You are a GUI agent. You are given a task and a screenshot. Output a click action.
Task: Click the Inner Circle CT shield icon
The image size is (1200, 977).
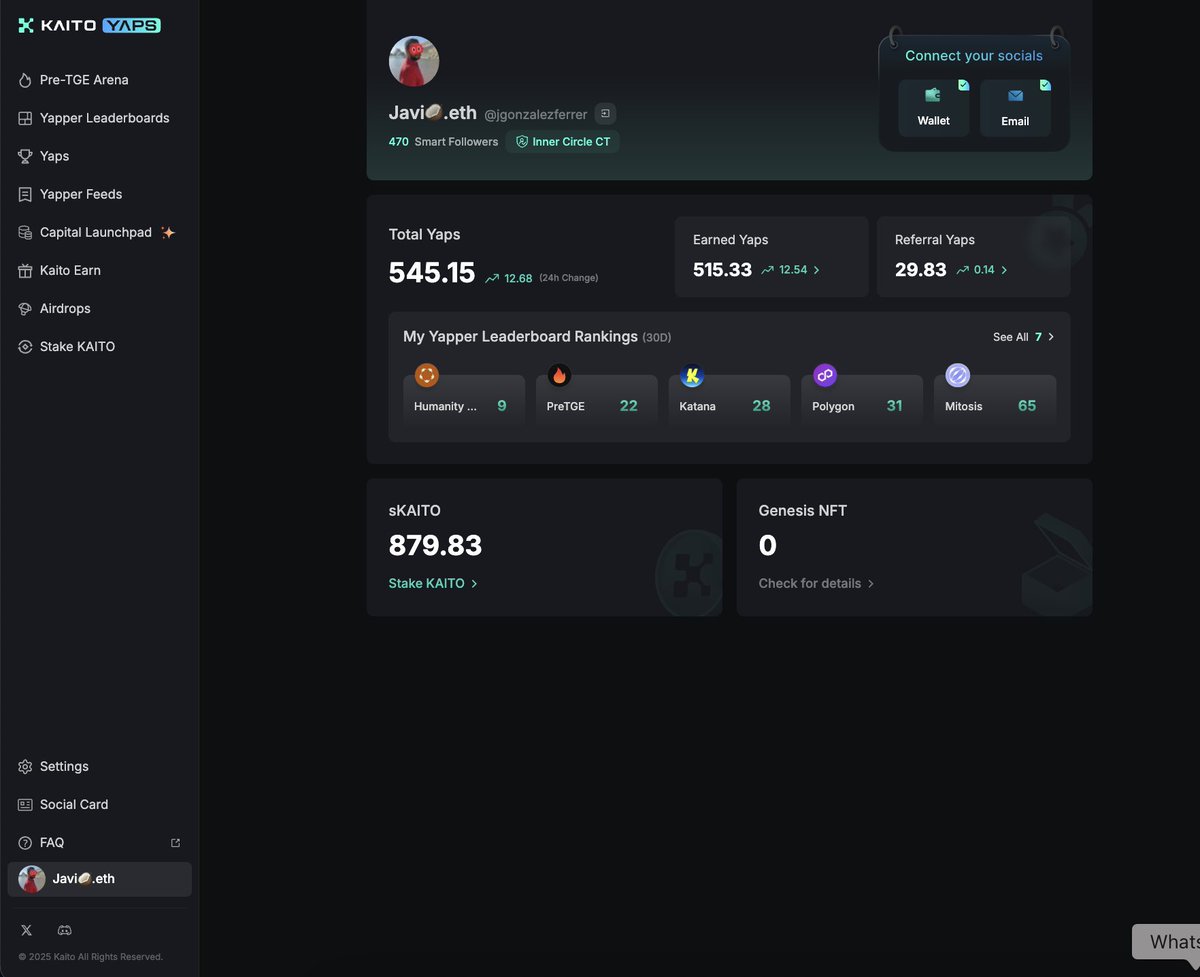point(521,142)
